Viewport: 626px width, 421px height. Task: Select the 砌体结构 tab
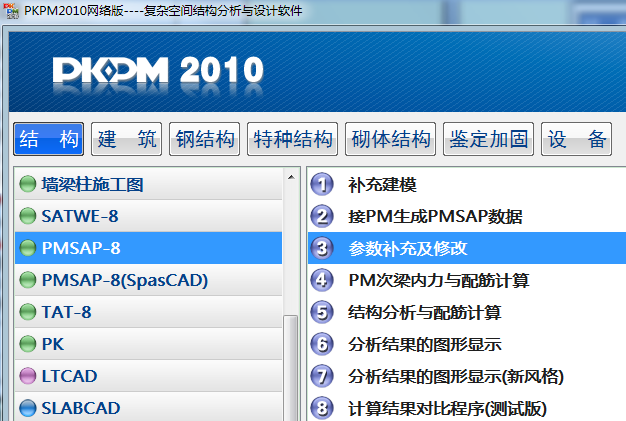coord(390,139)
